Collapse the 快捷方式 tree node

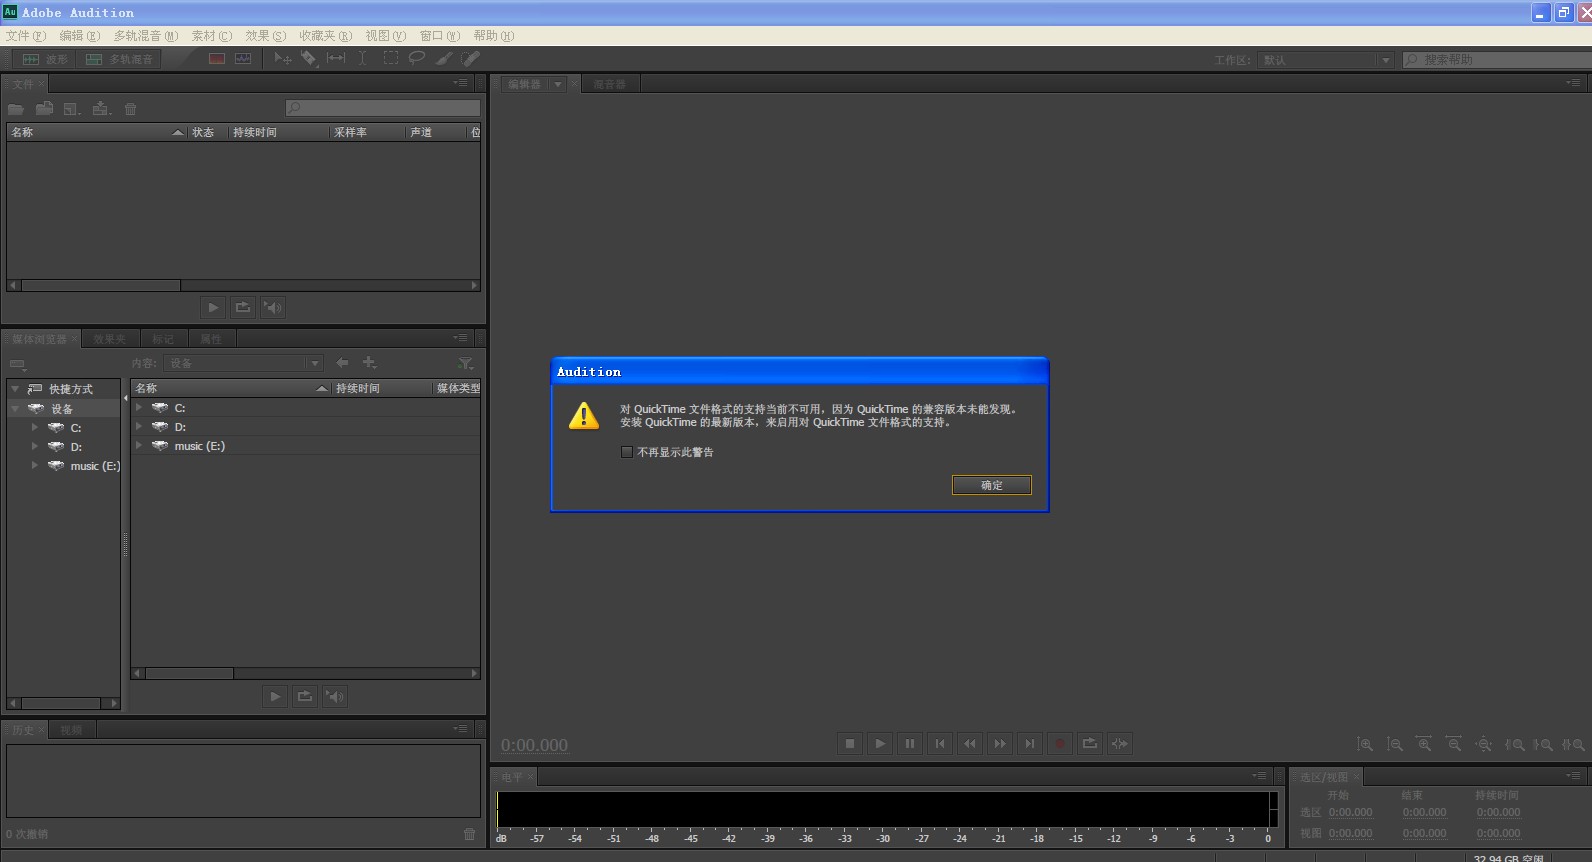click(x=15, y=389)
